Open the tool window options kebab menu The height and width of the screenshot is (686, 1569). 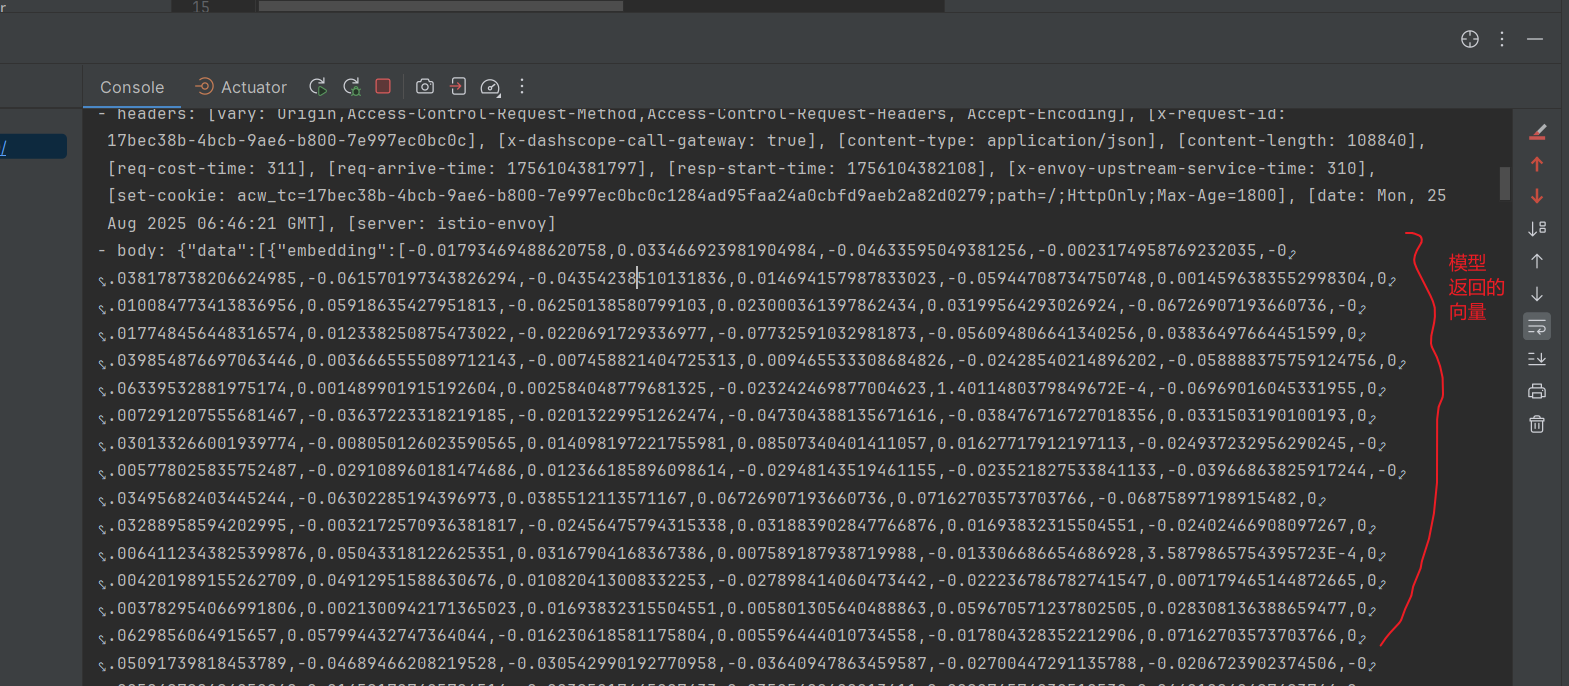(1502, 39)
